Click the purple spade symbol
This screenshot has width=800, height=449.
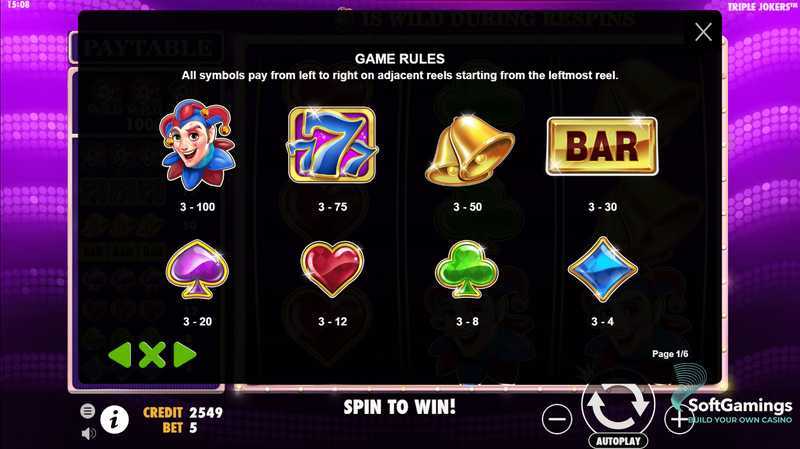click(x=197, y=269)
